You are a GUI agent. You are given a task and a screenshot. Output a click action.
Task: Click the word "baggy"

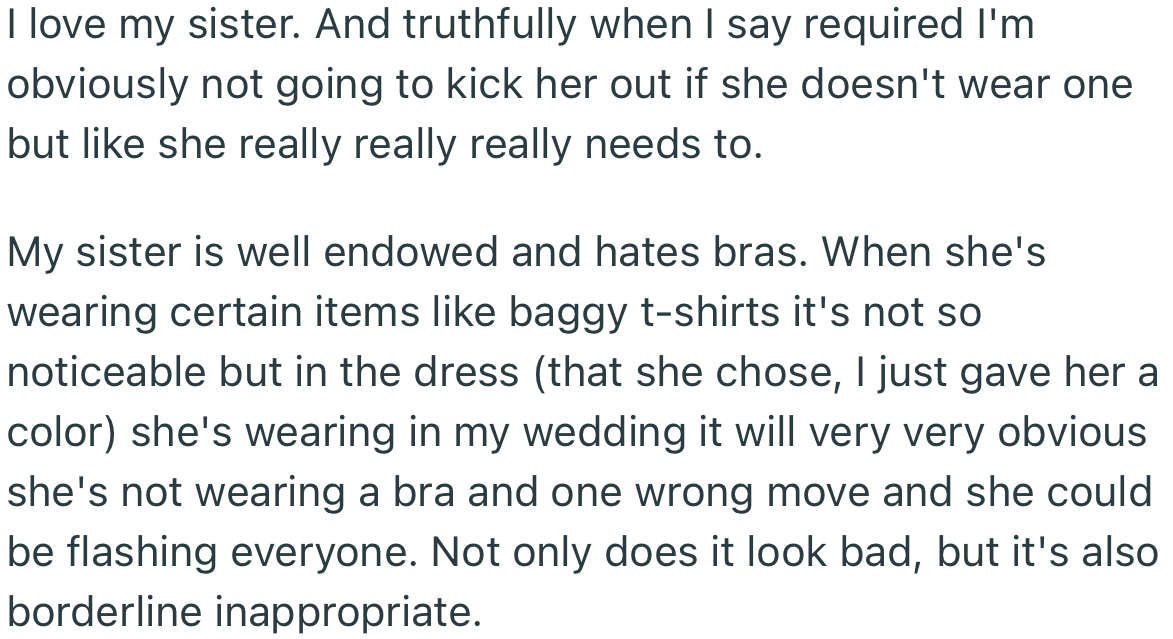click(x=570, y=312)
